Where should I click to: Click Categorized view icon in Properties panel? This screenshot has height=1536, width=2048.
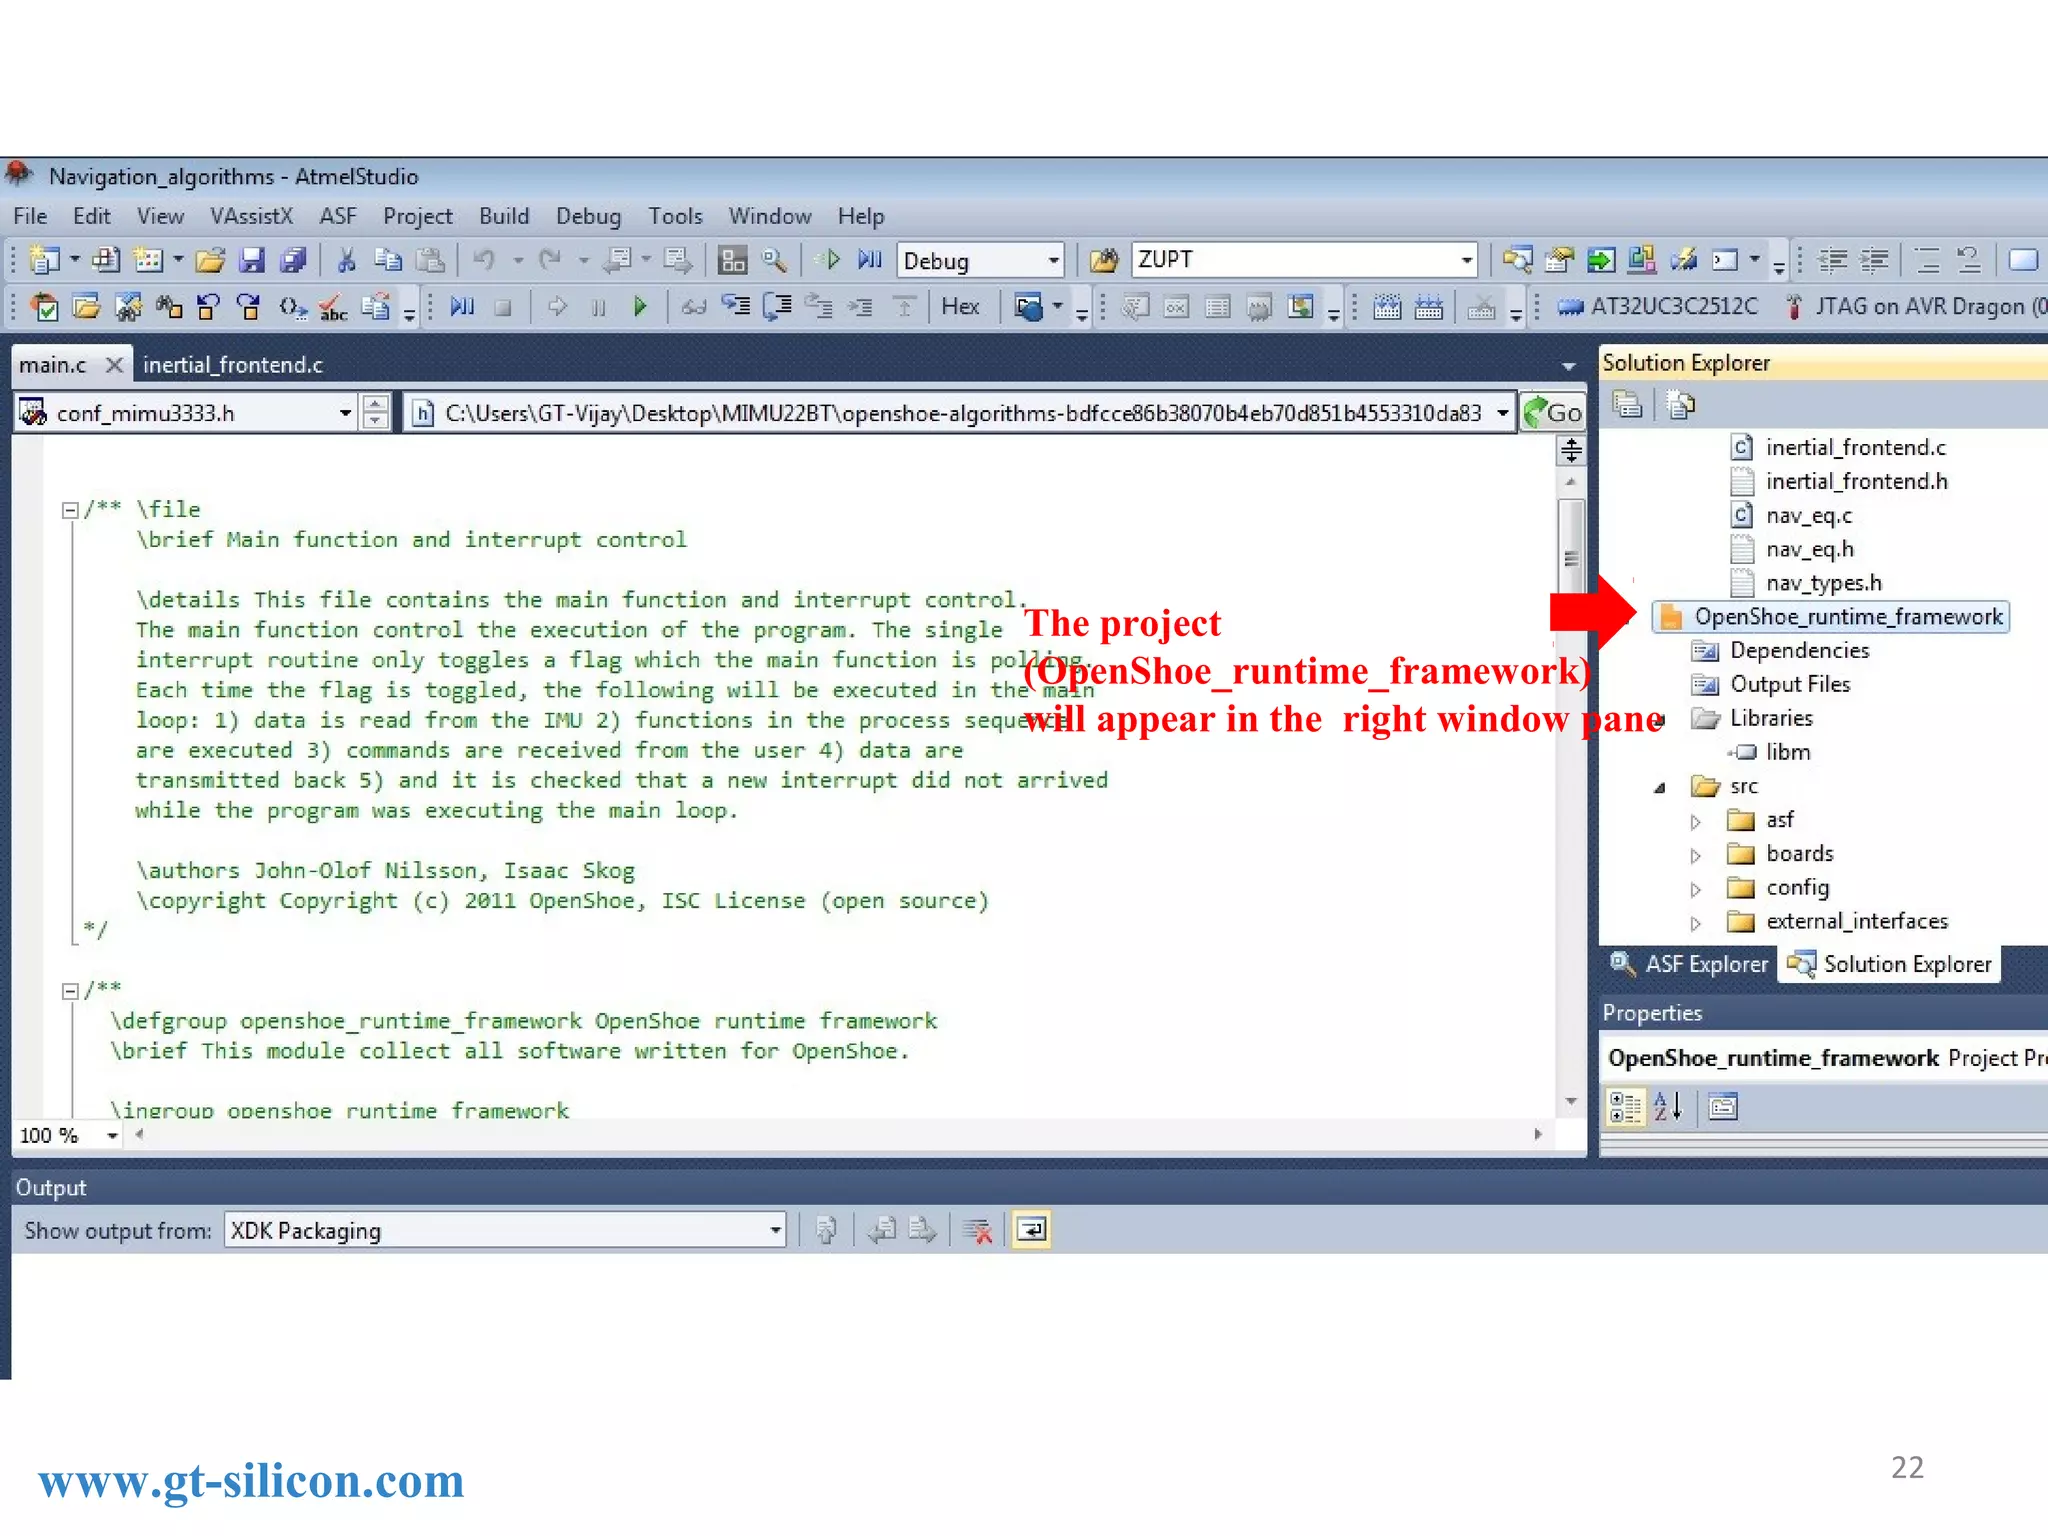(x=1625, y=1107)
